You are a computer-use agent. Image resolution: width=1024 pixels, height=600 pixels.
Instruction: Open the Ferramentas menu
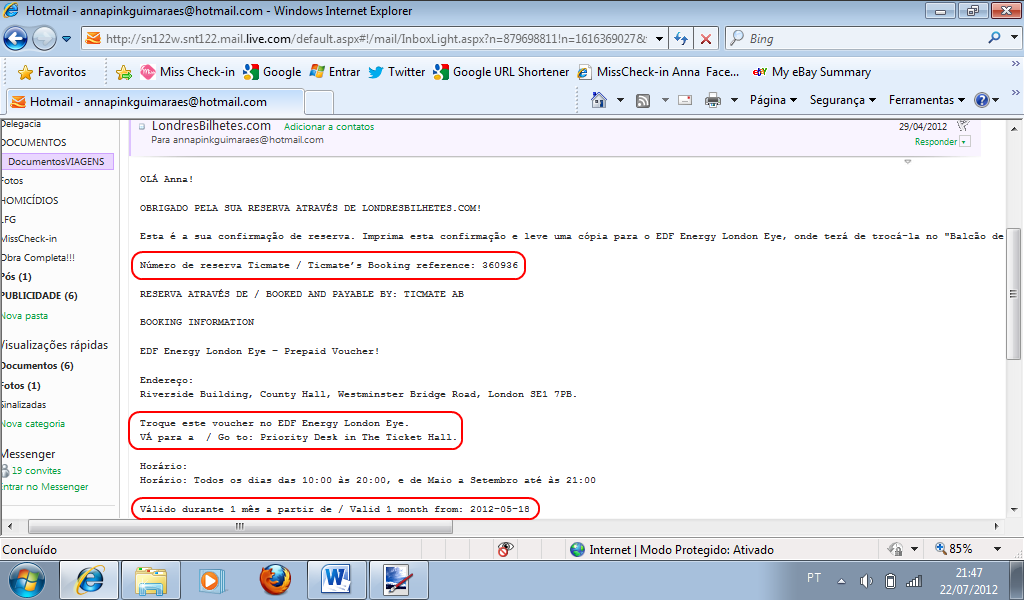pos(926,100)
